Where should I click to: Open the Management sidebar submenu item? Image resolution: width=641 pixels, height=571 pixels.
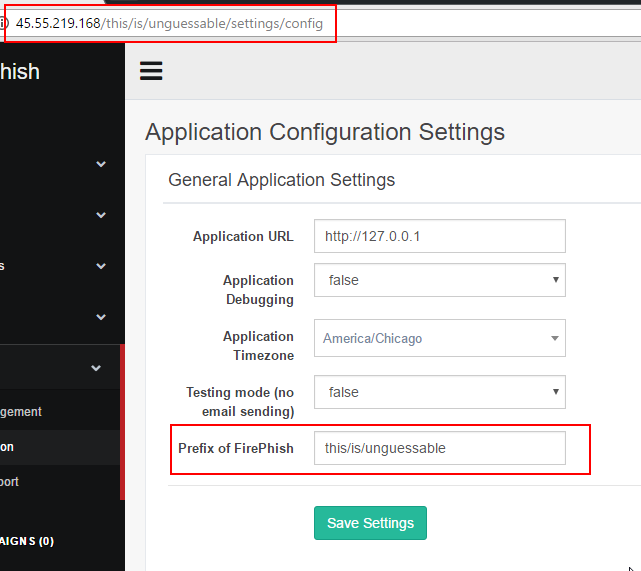[21, 411]
